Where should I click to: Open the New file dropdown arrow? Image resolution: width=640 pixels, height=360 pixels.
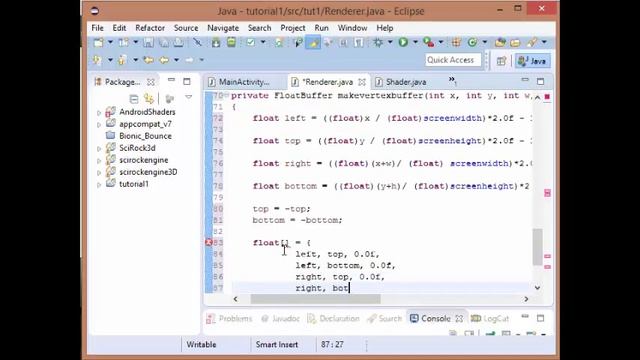[110, 42]
